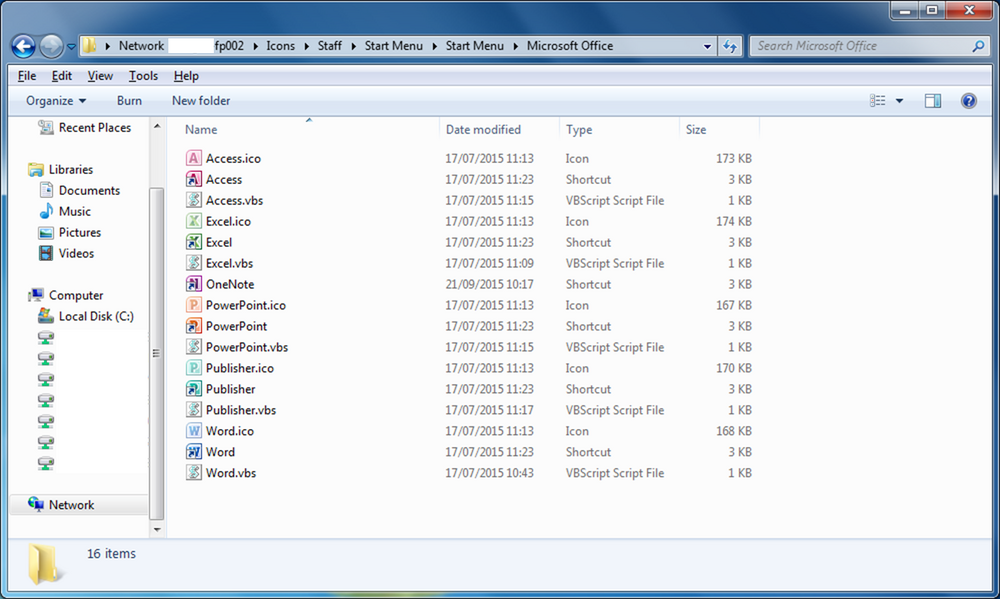
Task: Select Computer in navigation pane
Action: tap(76, 295)
